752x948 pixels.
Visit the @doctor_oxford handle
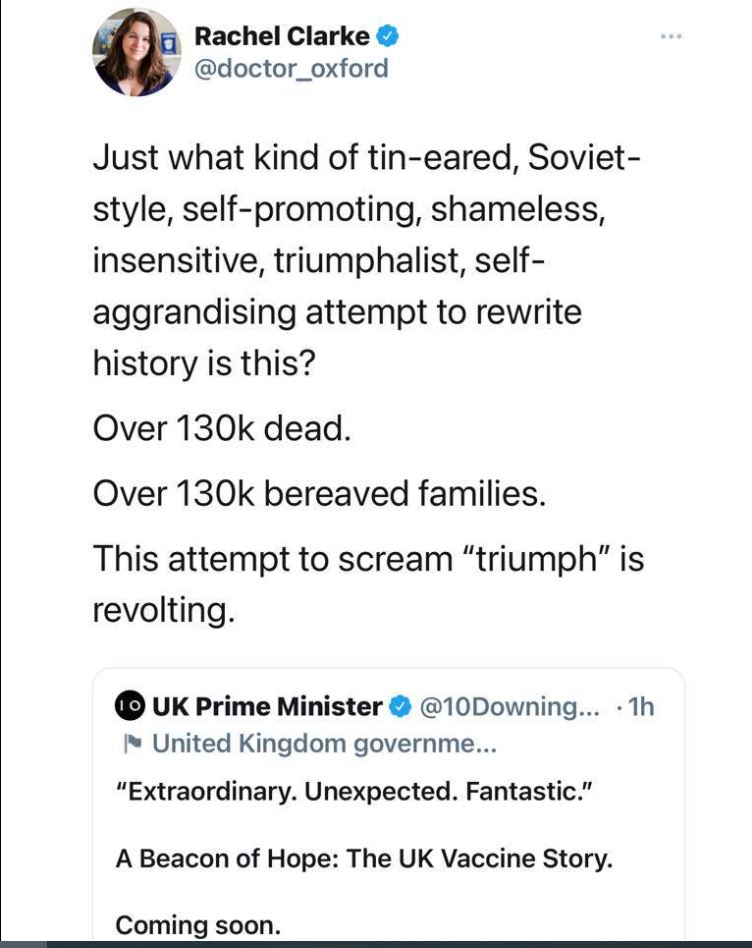pyautogui.click(x=290, y=69)
